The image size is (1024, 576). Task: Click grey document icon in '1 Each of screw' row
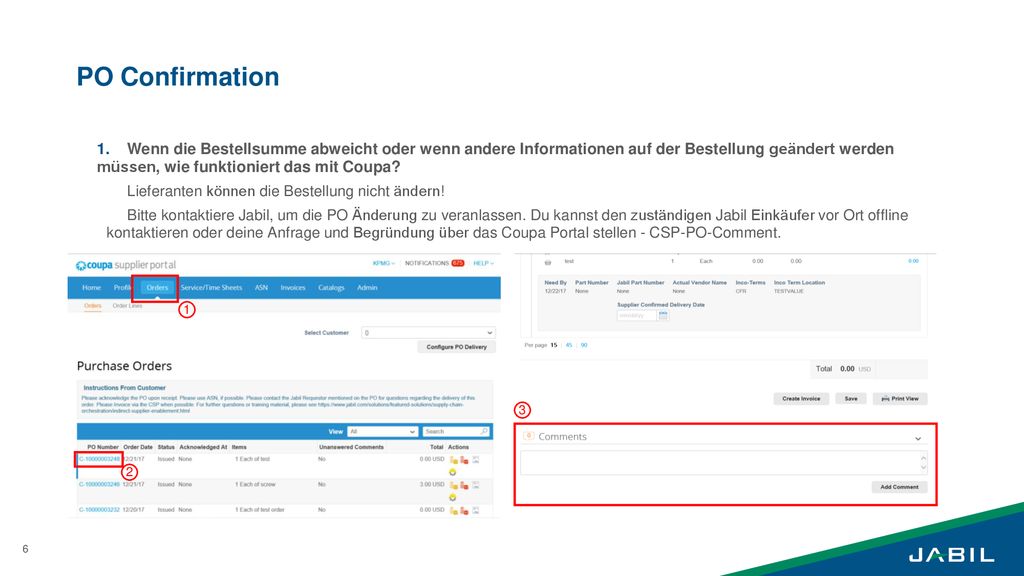coord(475,485)
